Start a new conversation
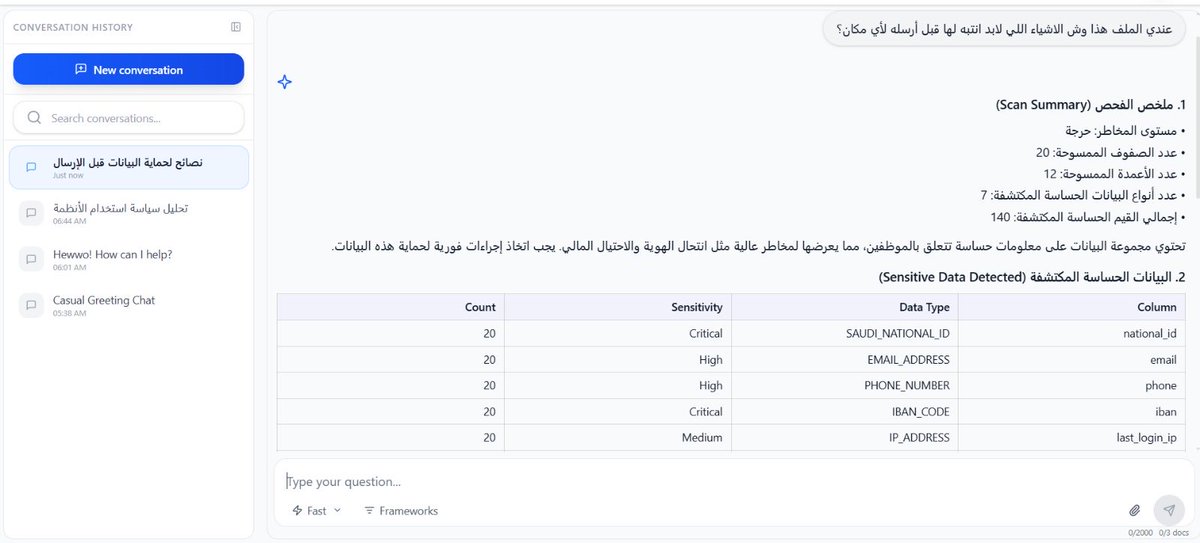Image resolution: width=1200 pixels, height=543 pixels. [x=128, y=69]
